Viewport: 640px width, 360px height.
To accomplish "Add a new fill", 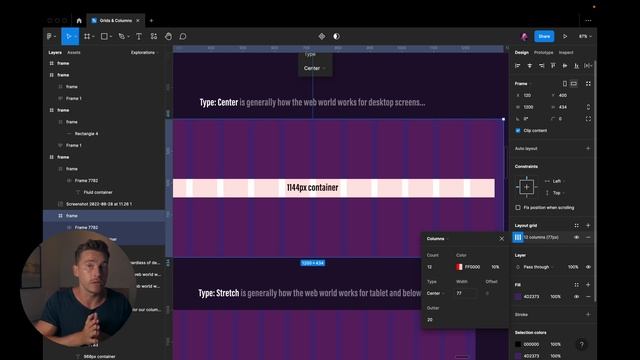I will click(x=588, y=285).
